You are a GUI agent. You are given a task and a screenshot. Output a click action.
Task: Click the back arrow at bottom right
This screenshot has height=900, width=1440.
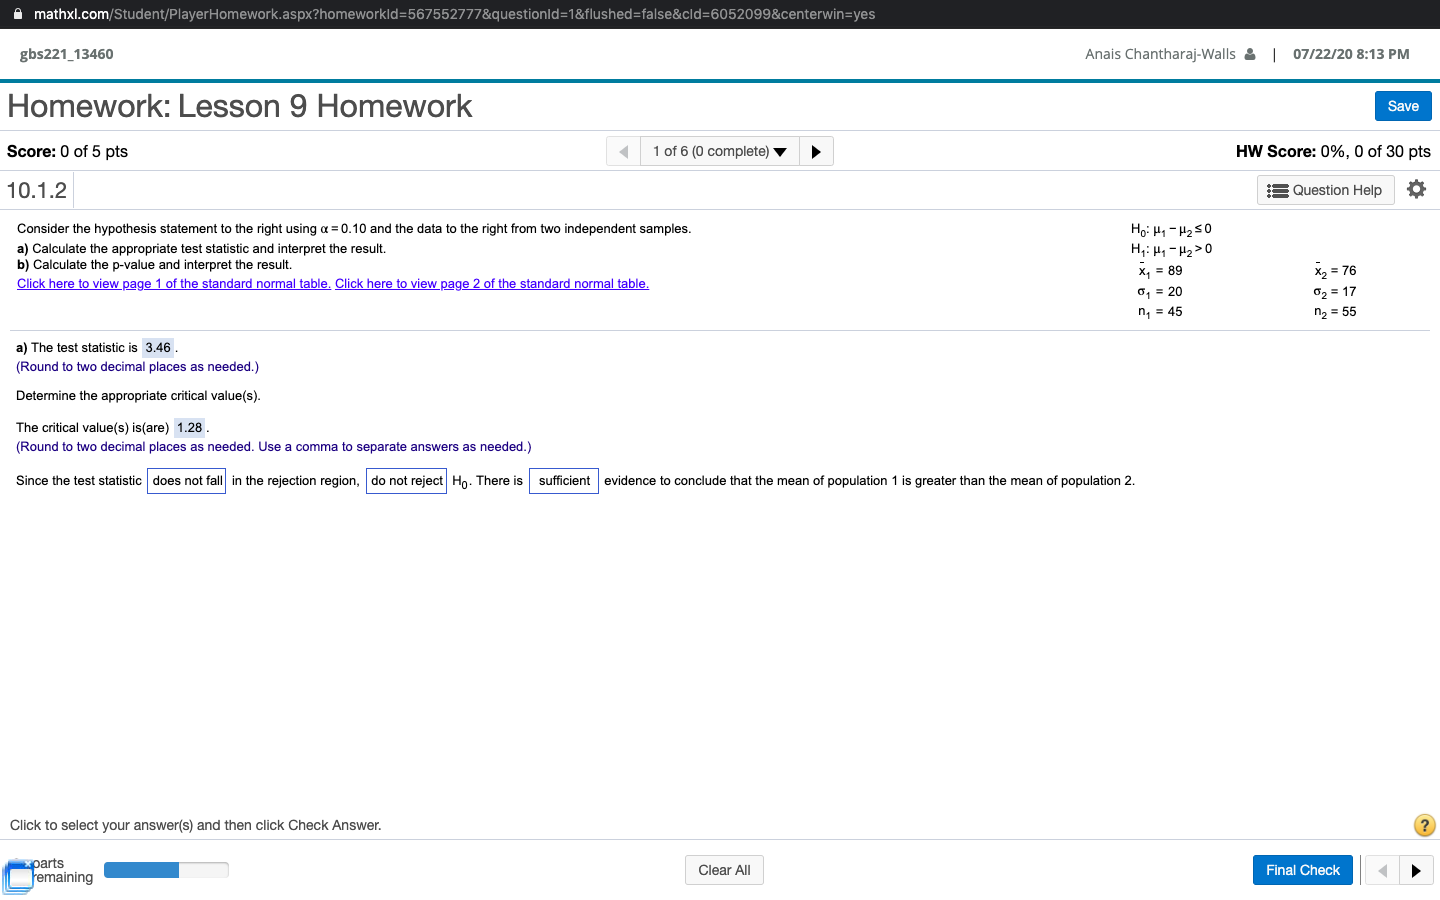1380,870
